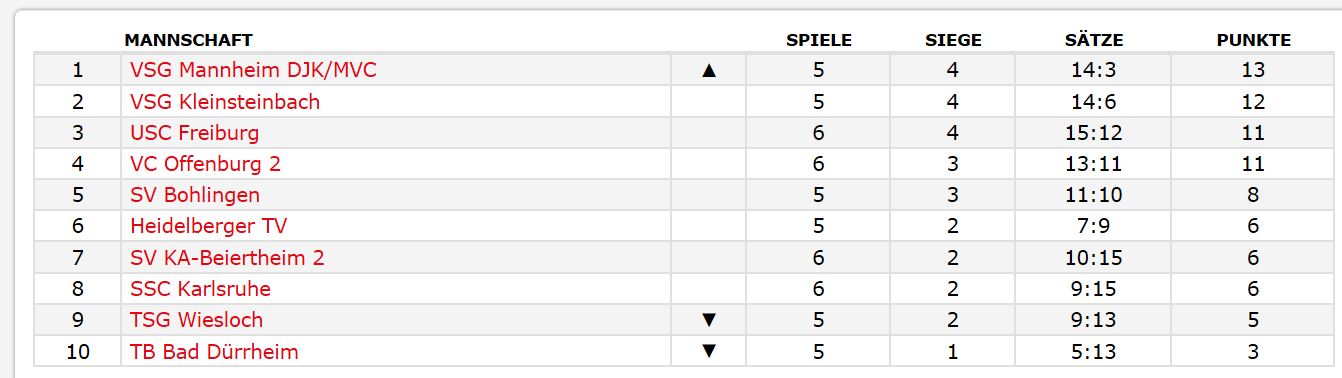
Task: Open Heidelberger TV team page
Action: point(209,226)
